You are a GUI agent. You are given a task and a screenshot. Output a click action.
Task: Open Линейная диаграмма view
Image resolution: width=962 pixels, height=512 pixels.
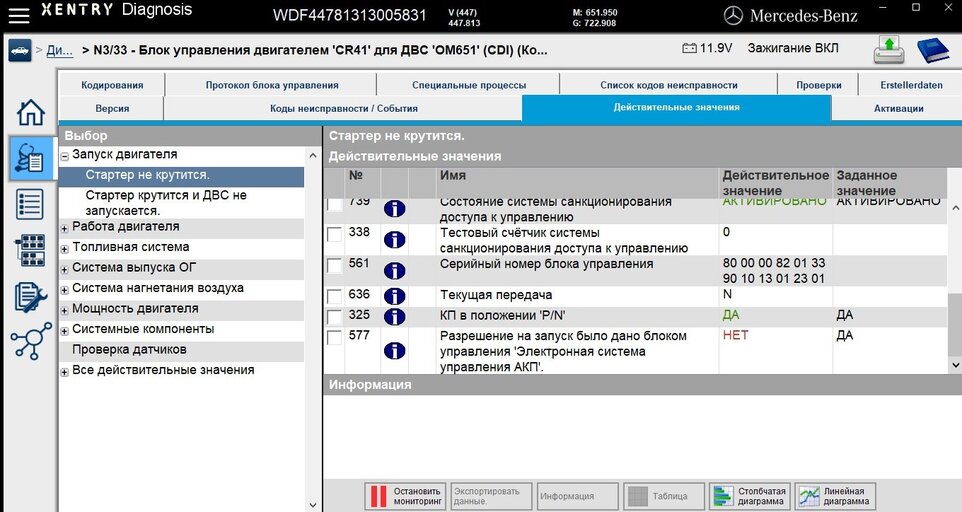coord(836,496)
